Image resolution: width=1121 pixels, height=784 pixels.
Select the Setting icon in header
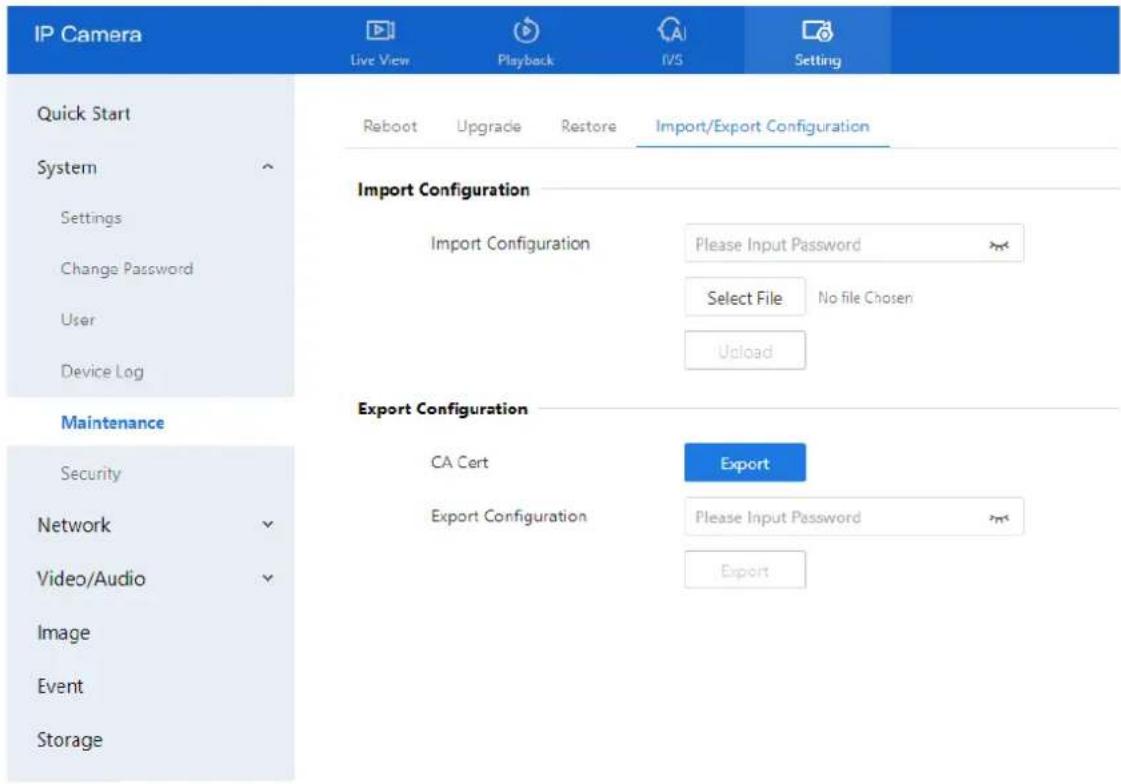pos(817,31)
